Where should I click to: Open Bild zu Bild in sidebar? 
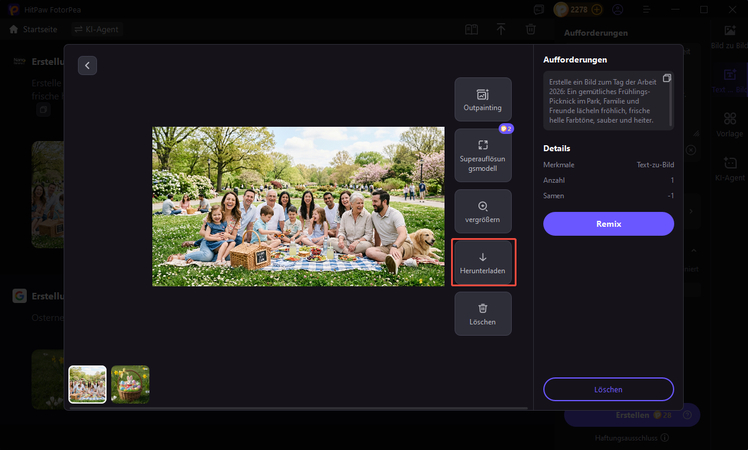pos(729,37)
